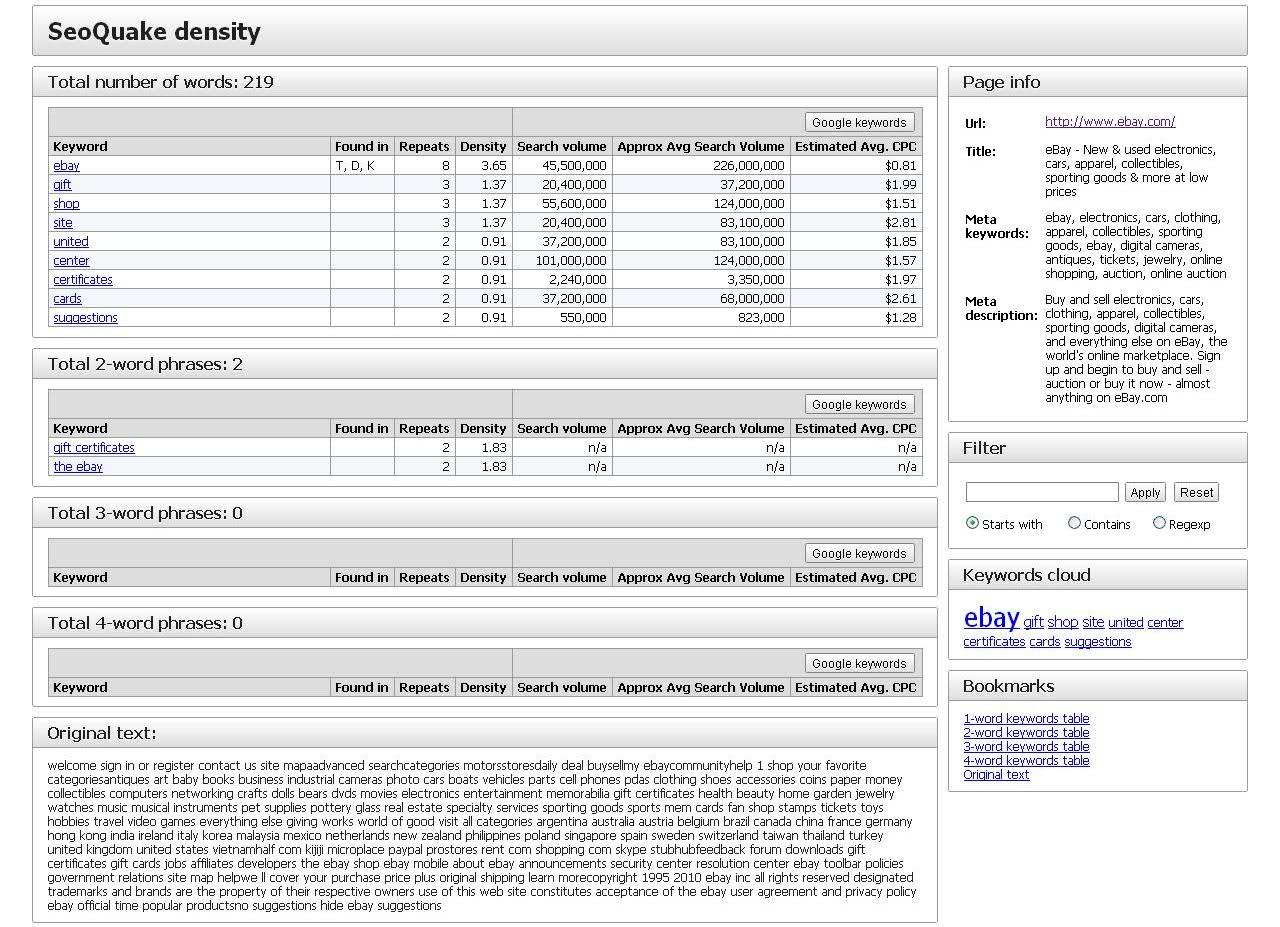Click the 'SeoQuake density' page title
This screenshot has width=1280, height=927.
(x=154, y=31)
